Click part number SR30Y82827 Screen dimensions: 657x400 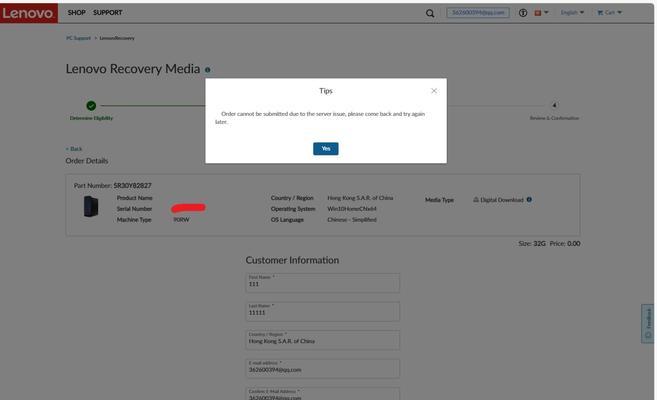click(x=132, y=186)
